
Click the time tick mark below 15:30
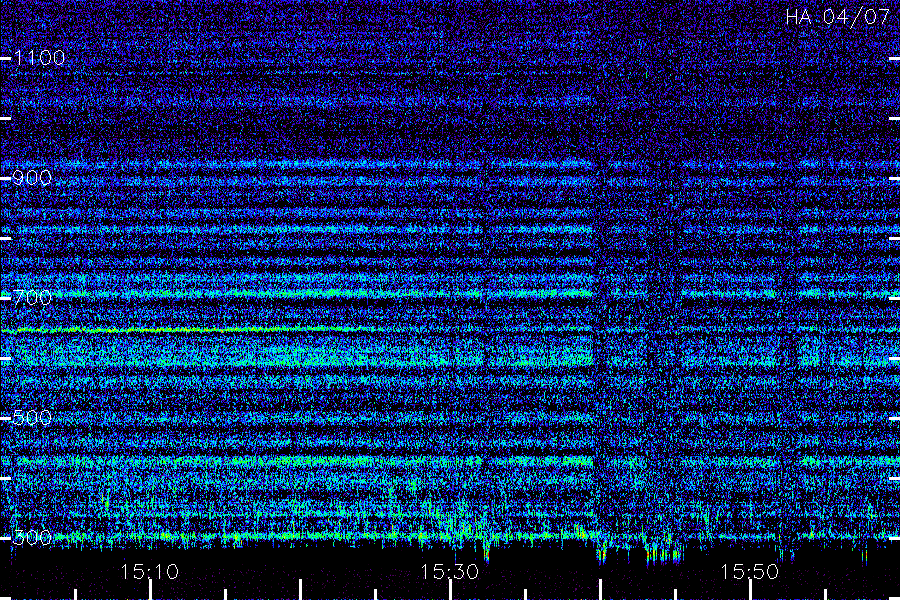451,590
